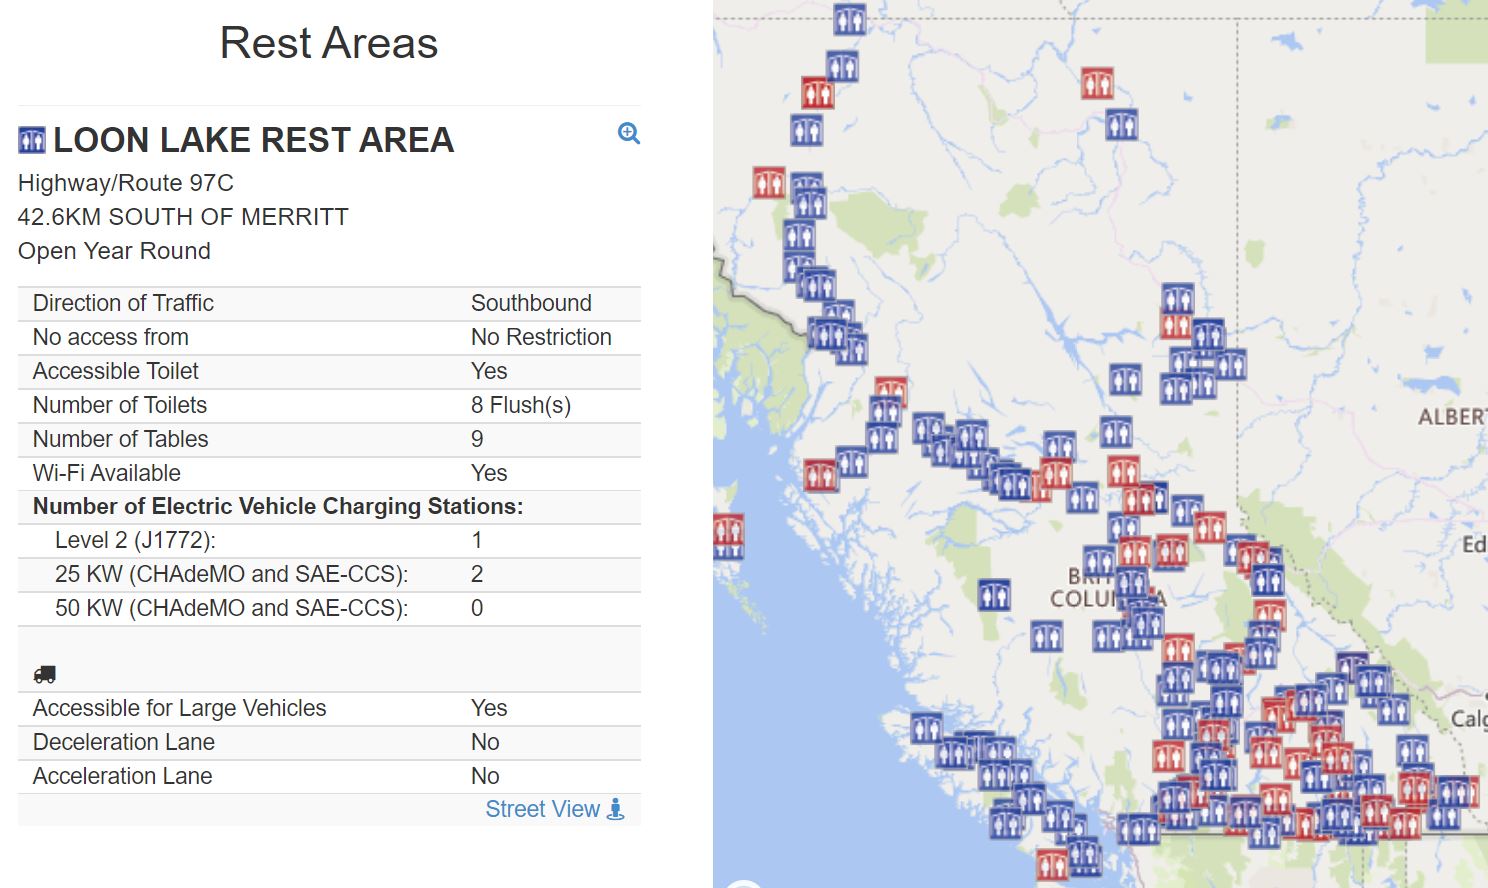The image size is (1488, 888).
Task: Click the 'Level 2 (J1772):' label
Action: pyautogui.click(x=135, y=540)
